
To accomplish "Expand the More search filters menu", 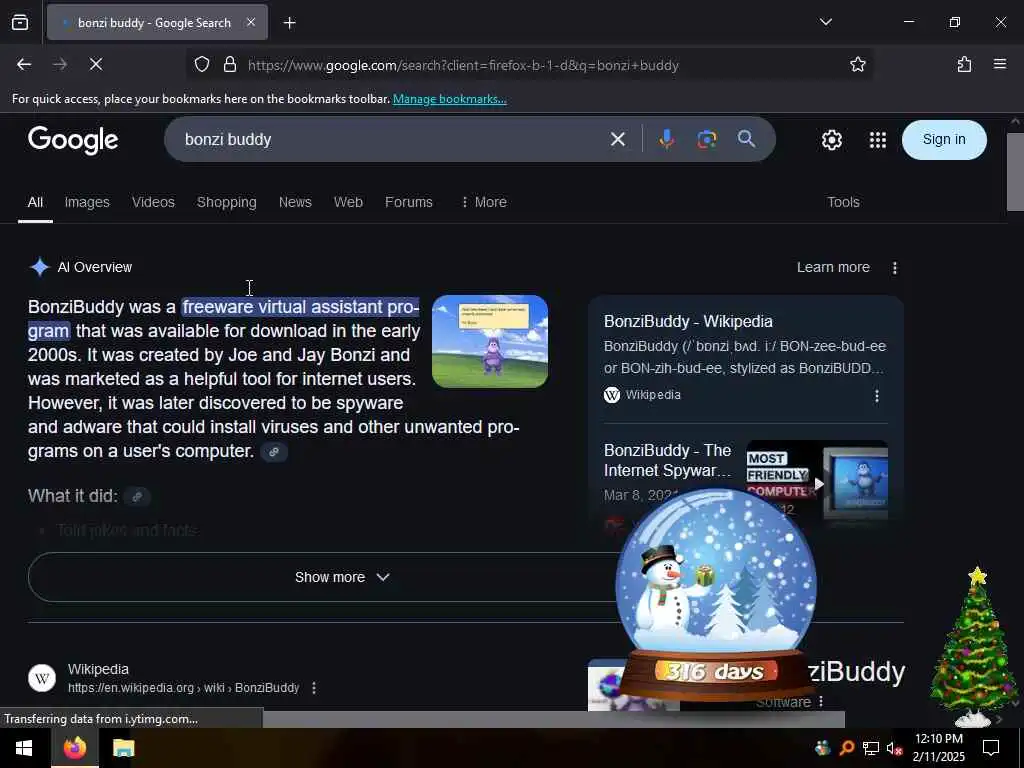I will 483,202.
